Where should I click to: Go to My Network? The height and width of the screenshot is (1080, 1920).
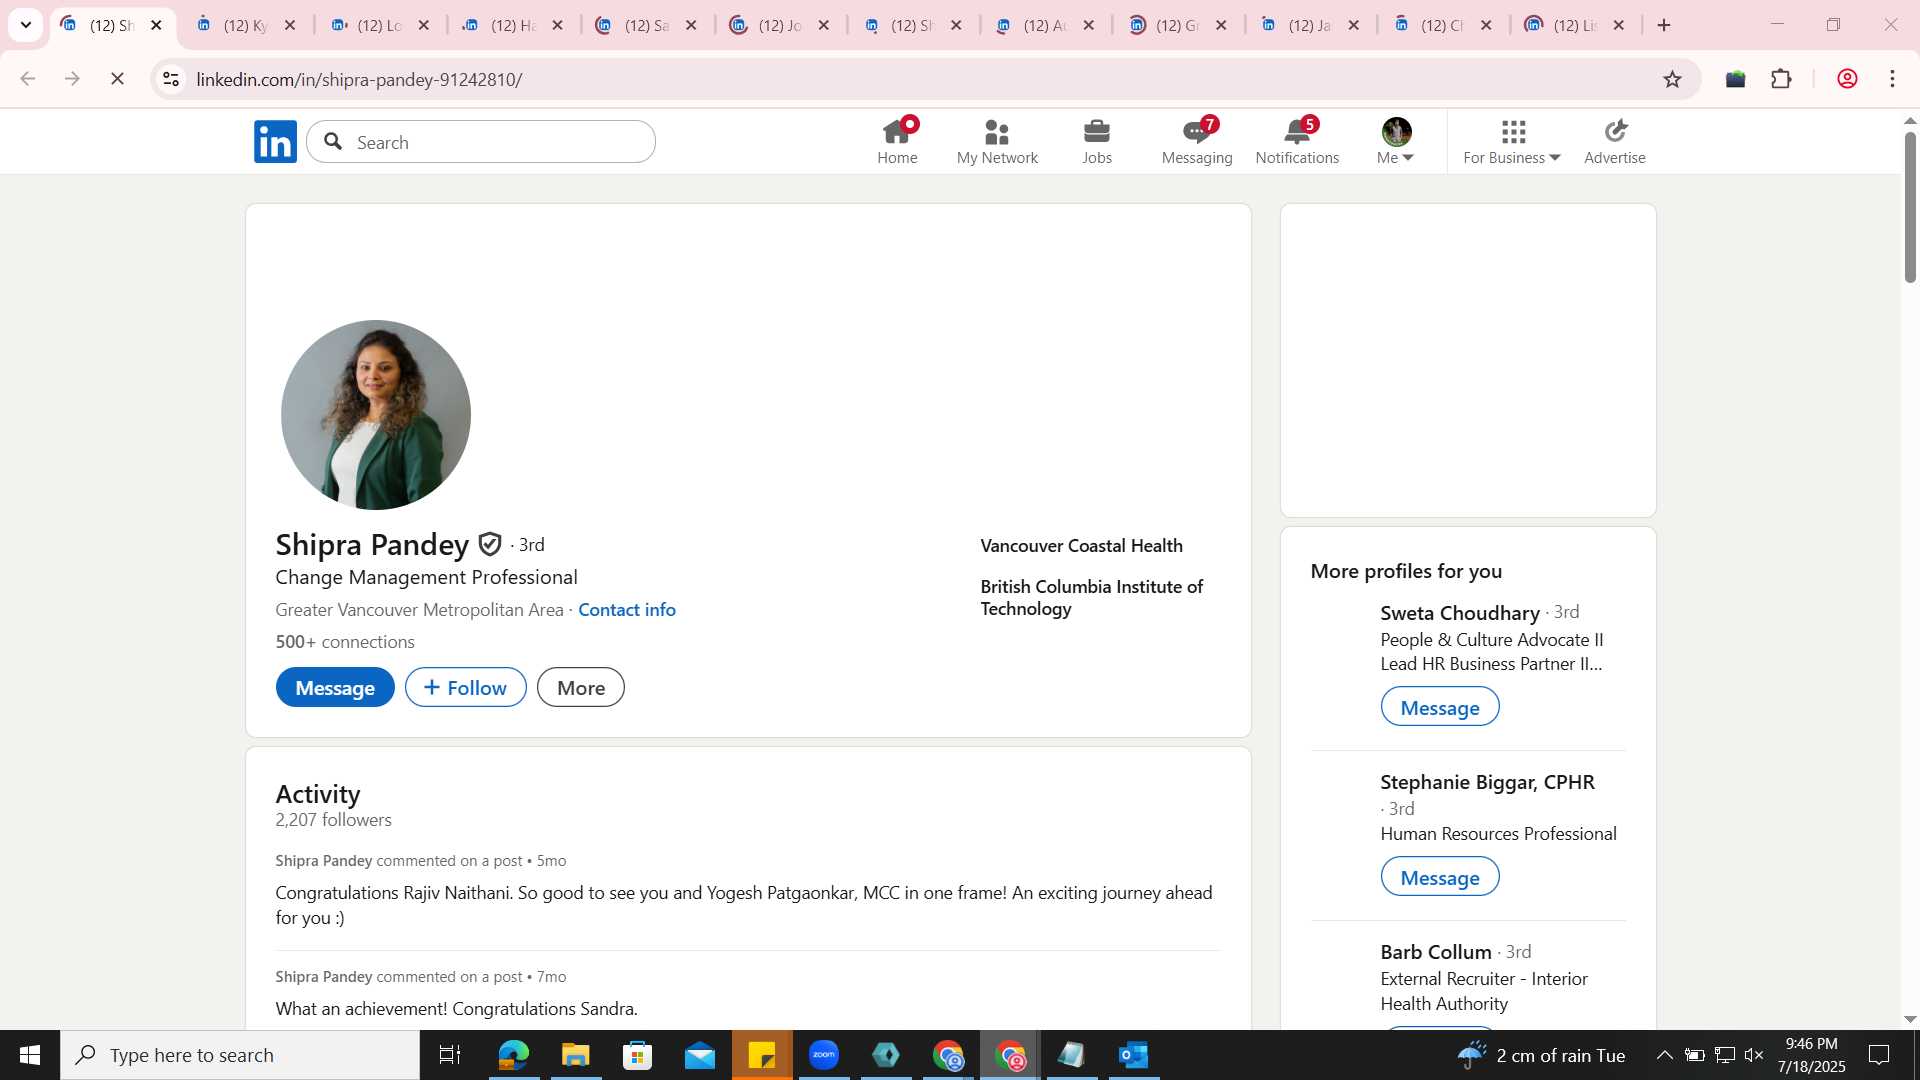tap(997, 141)
